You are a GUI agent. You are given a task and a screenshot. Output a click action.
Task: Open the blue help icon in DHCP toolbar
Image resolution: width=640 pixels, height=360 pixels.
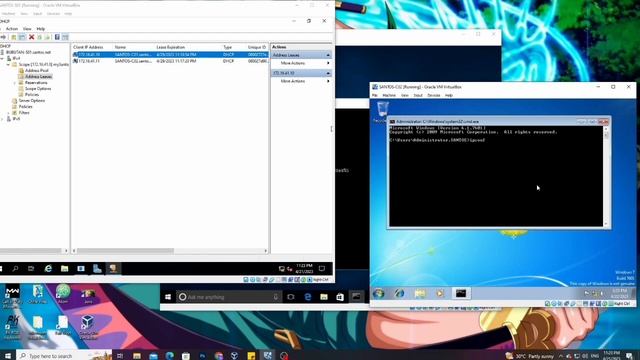[57, 37]
